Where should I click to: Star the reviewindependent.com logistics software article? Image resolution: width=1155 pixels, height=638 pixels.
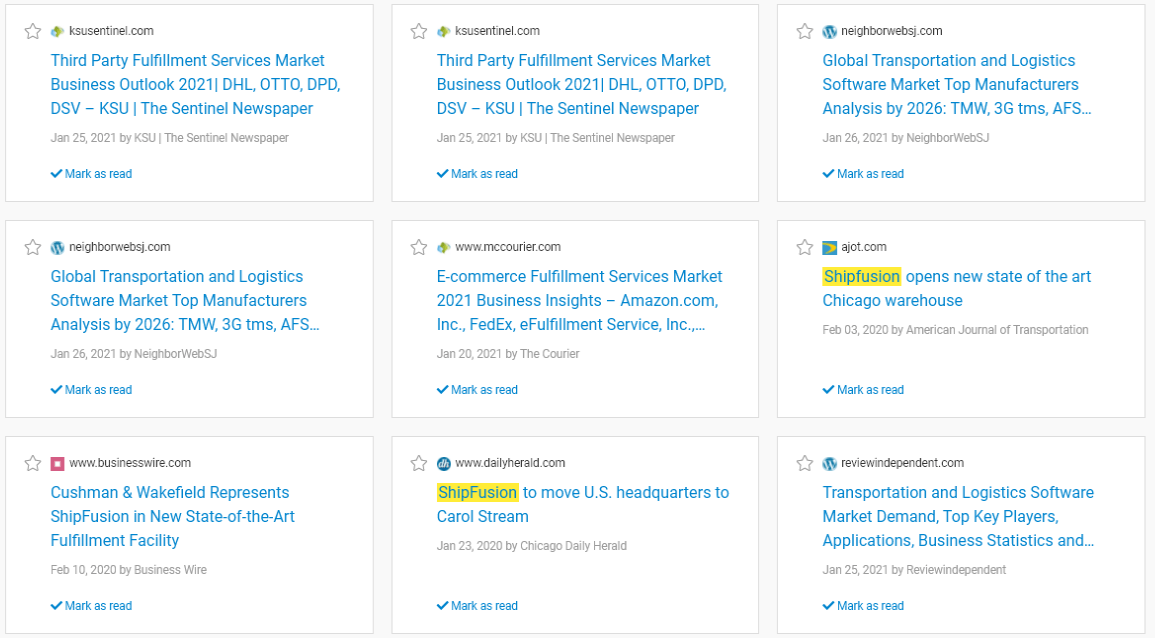(805, 463)
